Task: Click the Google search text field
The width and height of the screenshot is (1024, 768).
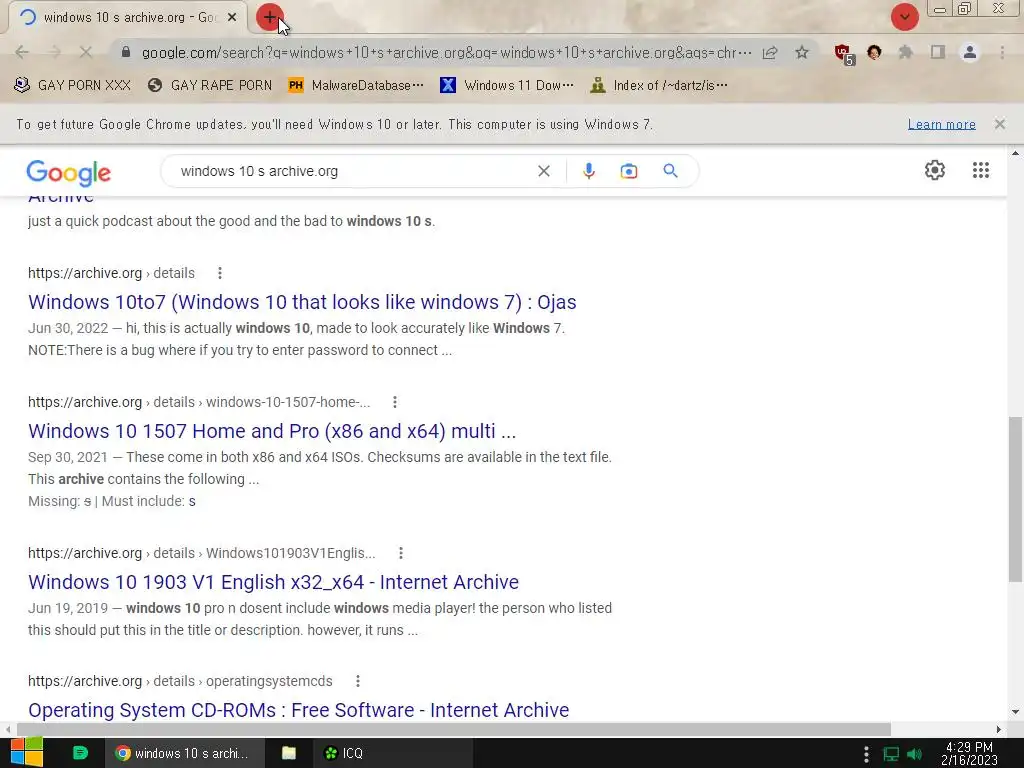Action: coord(353,171)
